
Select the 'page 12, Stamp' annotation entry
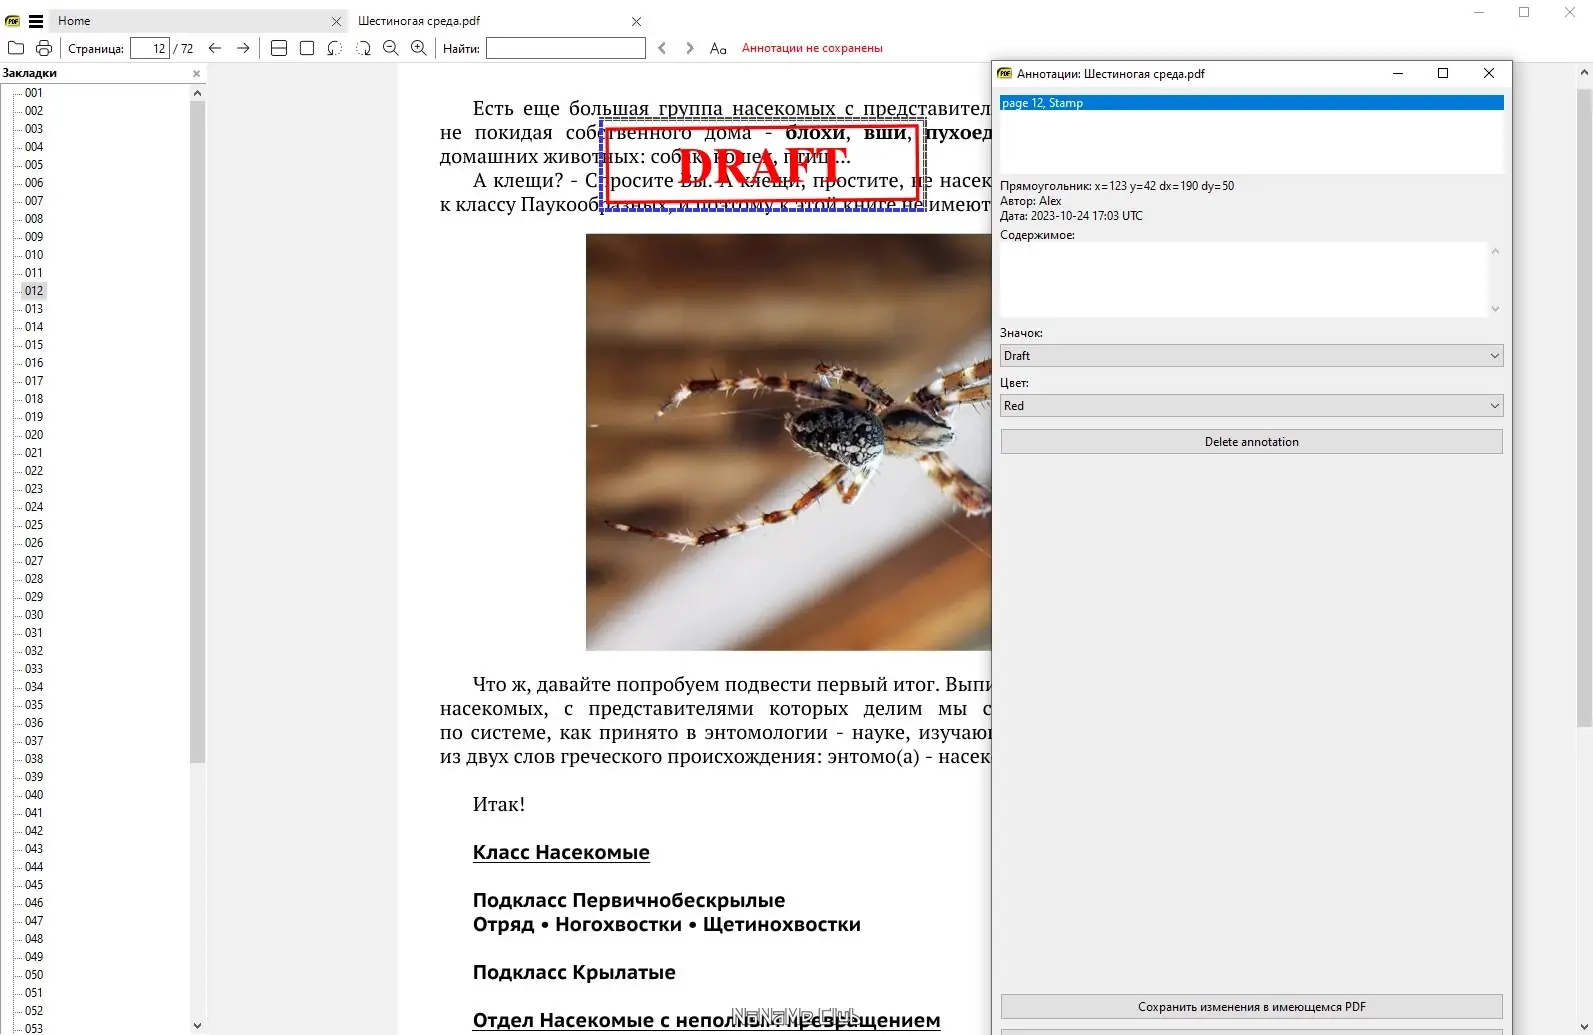click(1252, 103)
